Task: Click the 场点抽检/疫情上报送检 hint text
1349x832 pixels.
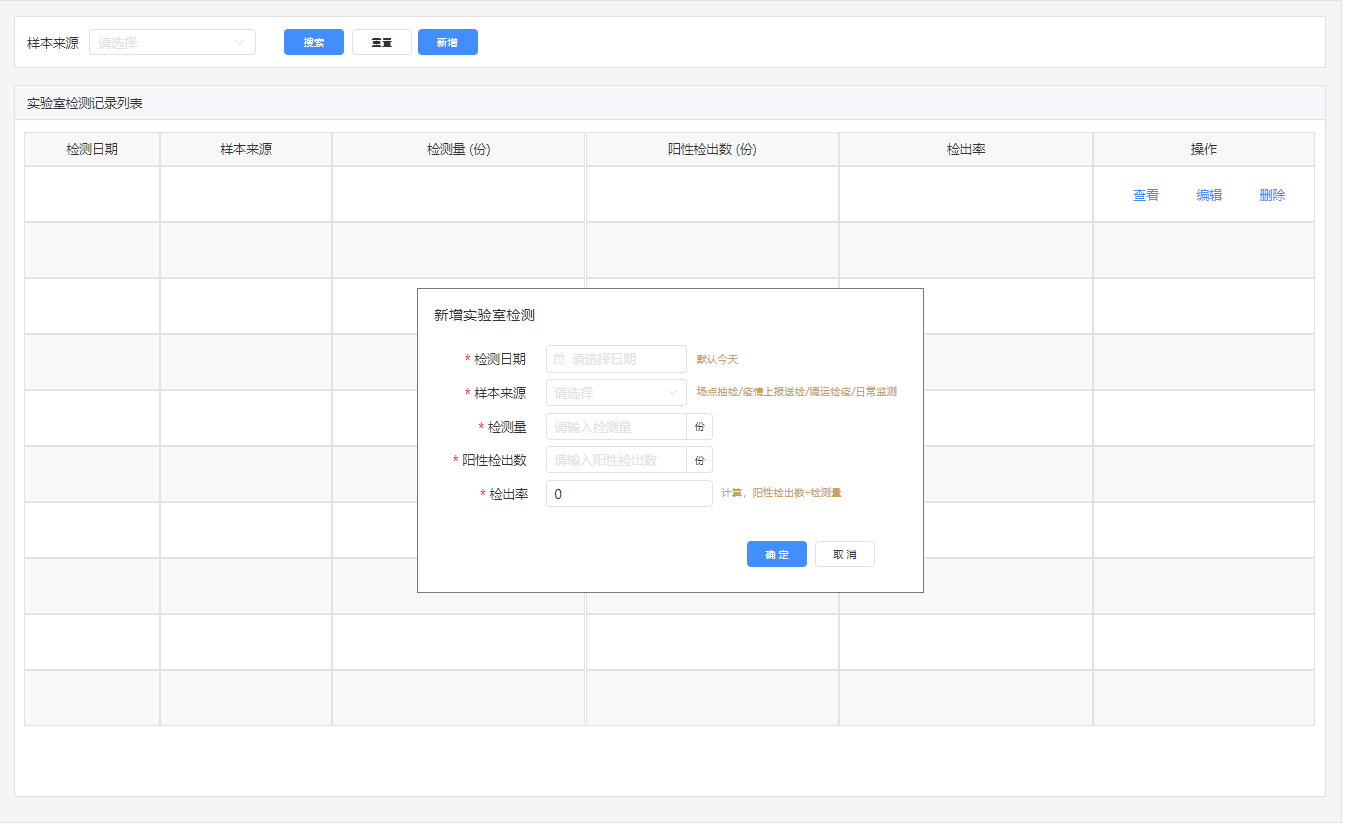Action: click(796, 392)
